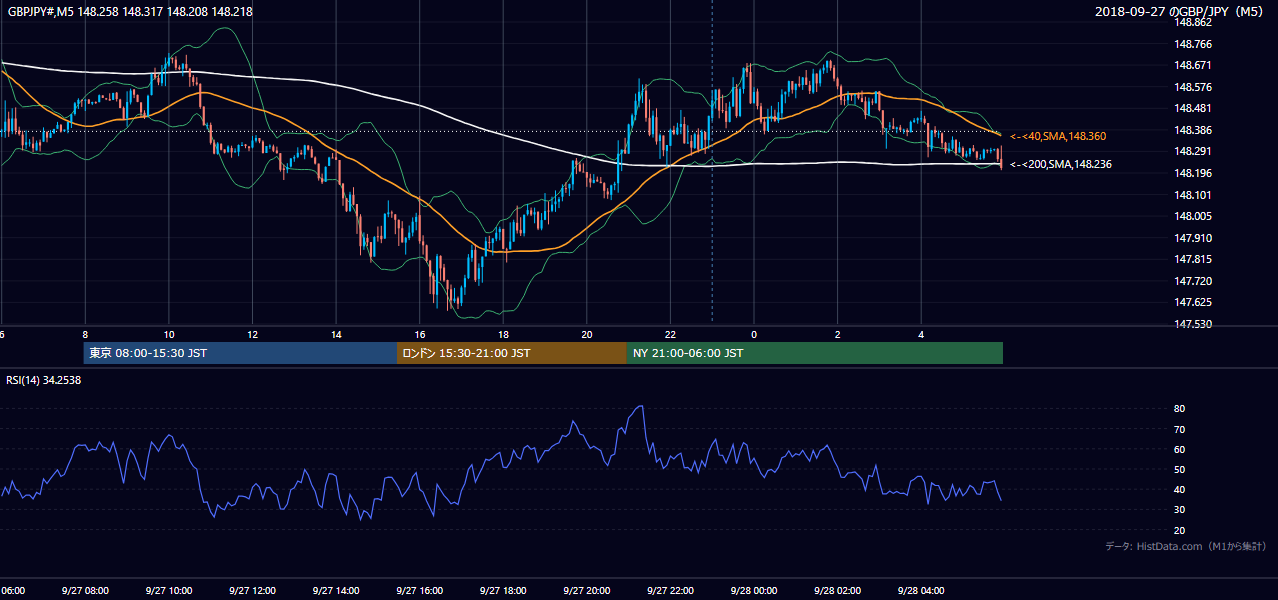The height and width of the screenshot is (600, 1278).
Task: Click price axis value 148.576
Action: tap(1192, 87)
